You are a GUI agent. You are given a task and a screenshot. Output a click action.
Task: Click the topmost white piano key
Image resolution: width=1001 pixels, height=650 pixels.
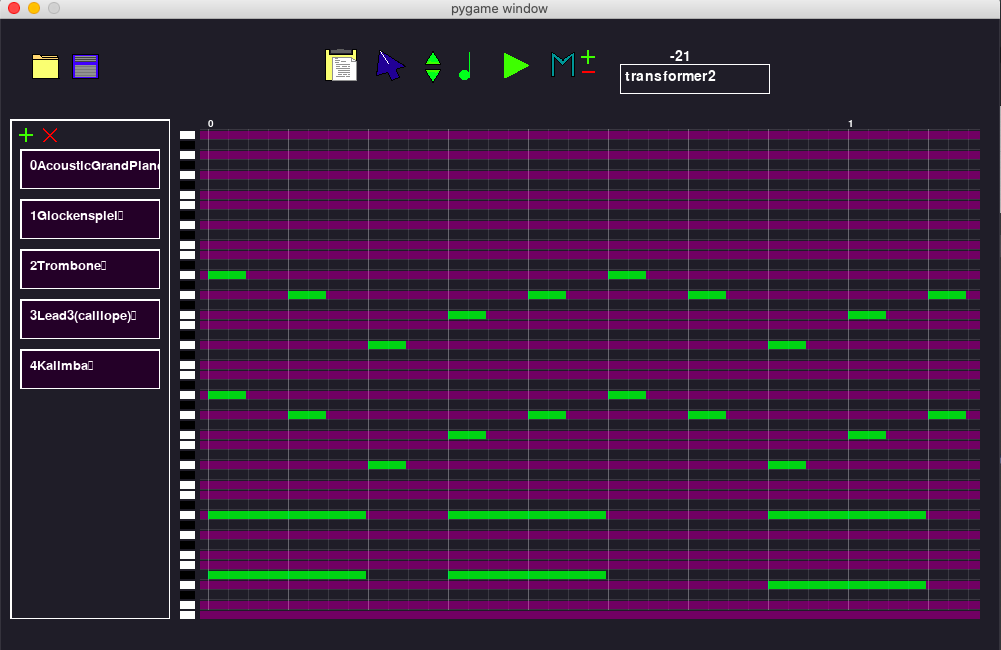point(188,135)
